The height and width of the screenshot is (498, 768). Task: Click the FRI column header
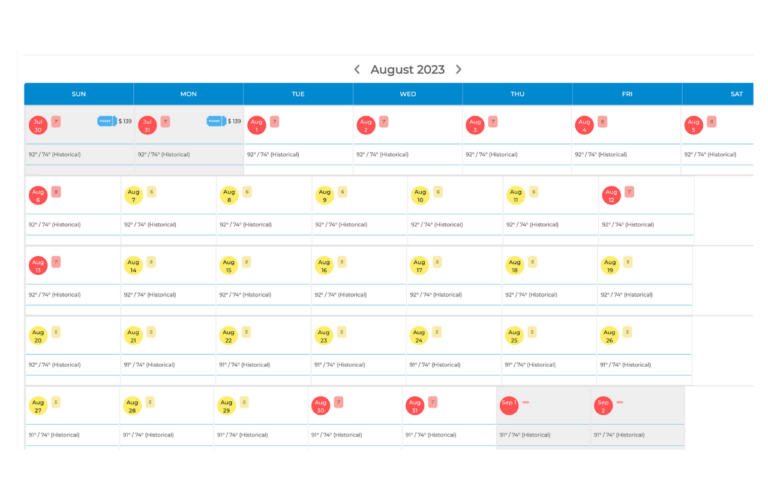pyautogui.click(x=627, y=94)
